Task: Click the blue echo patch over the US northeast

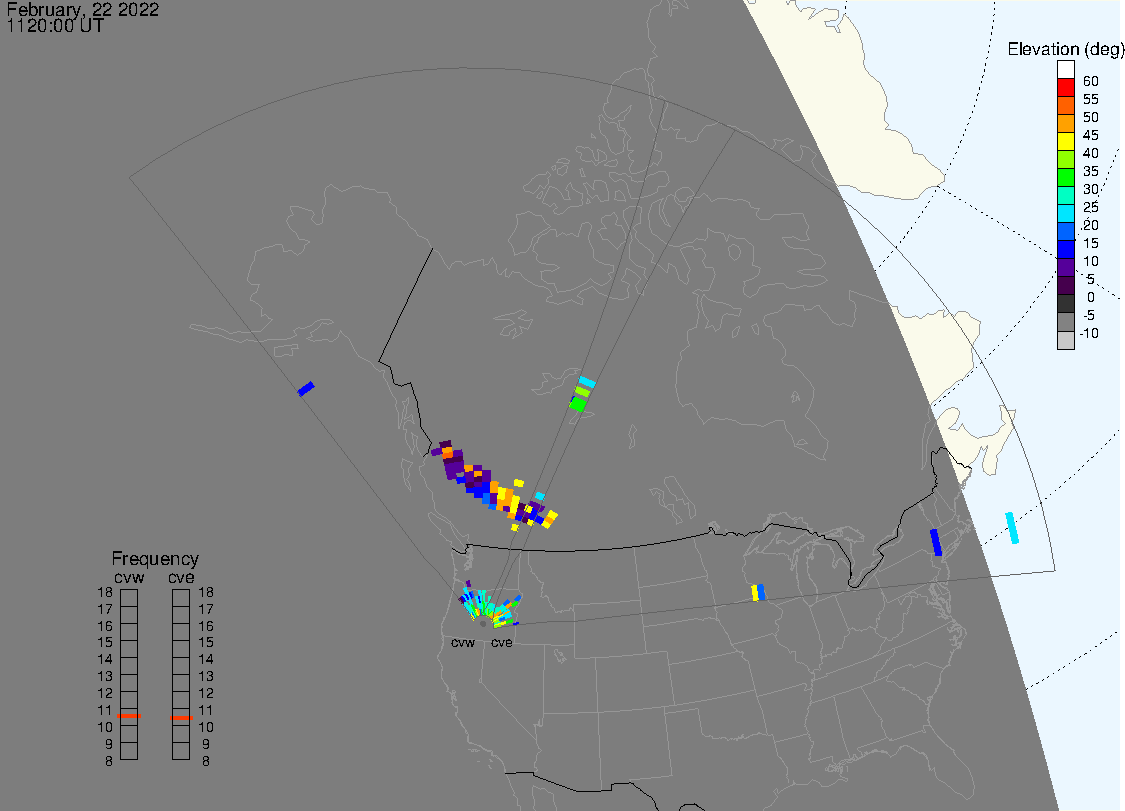Action: (x=935, y=542)
